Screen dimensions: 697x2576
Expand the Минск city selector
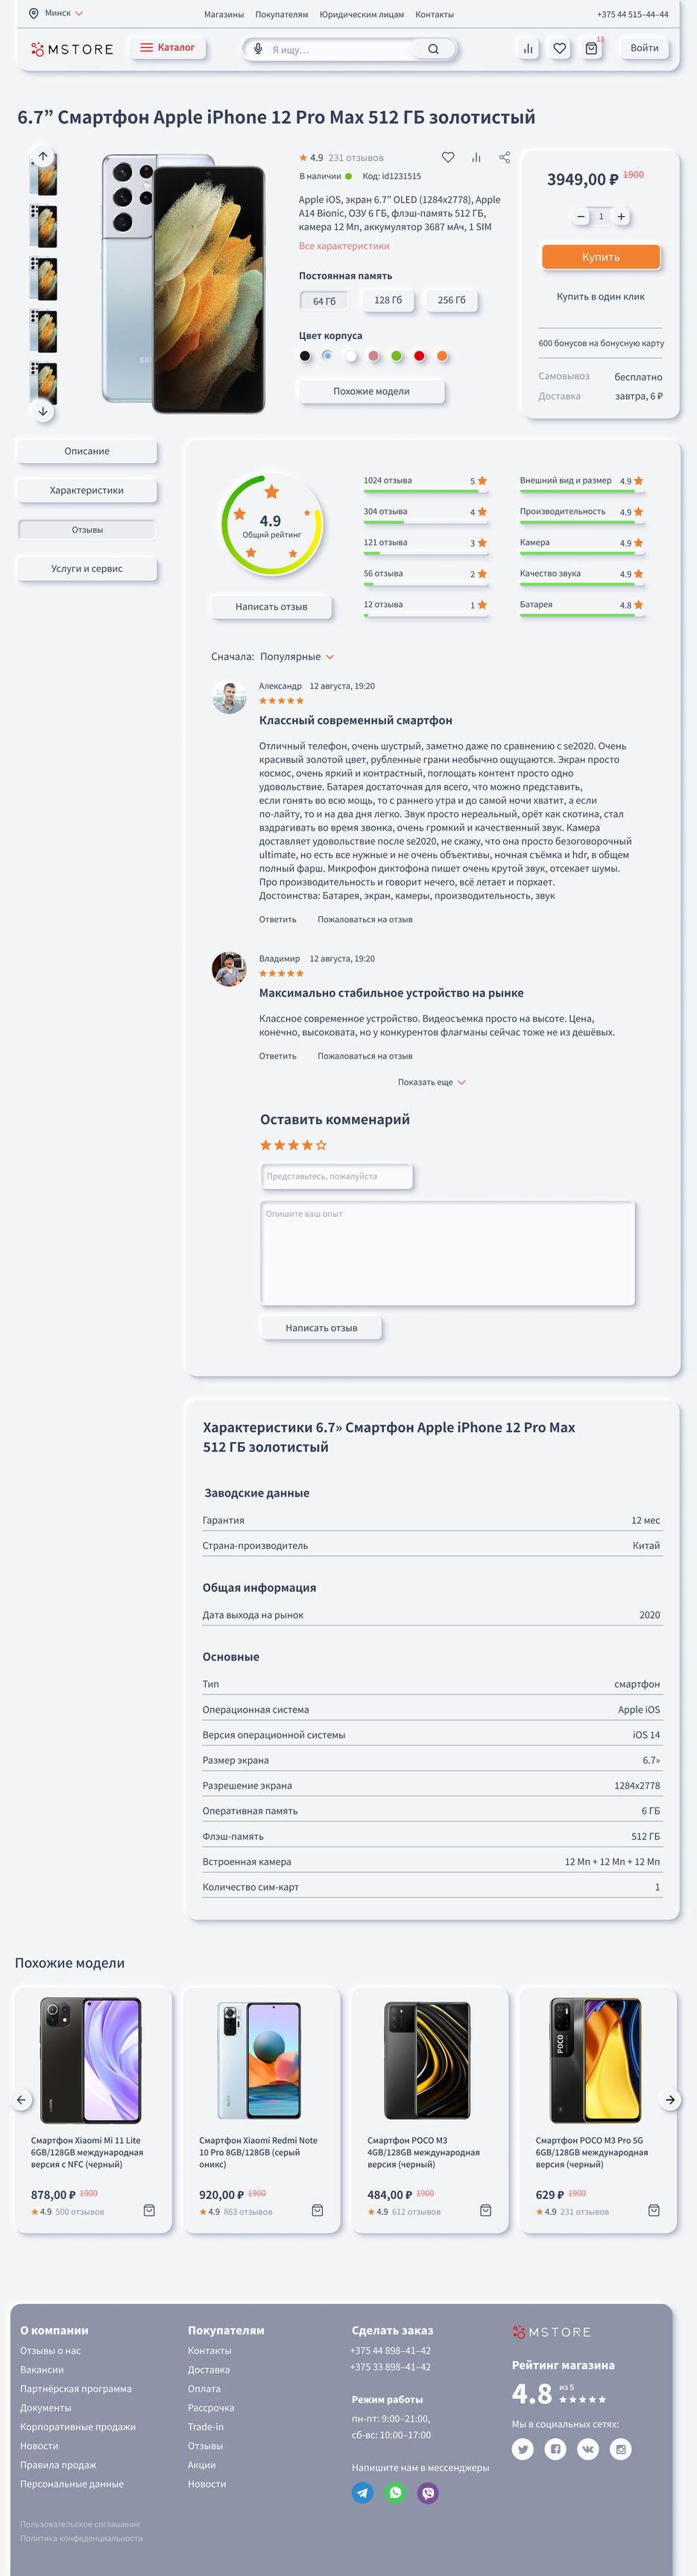pyautogui.click(x=57, y=13)
